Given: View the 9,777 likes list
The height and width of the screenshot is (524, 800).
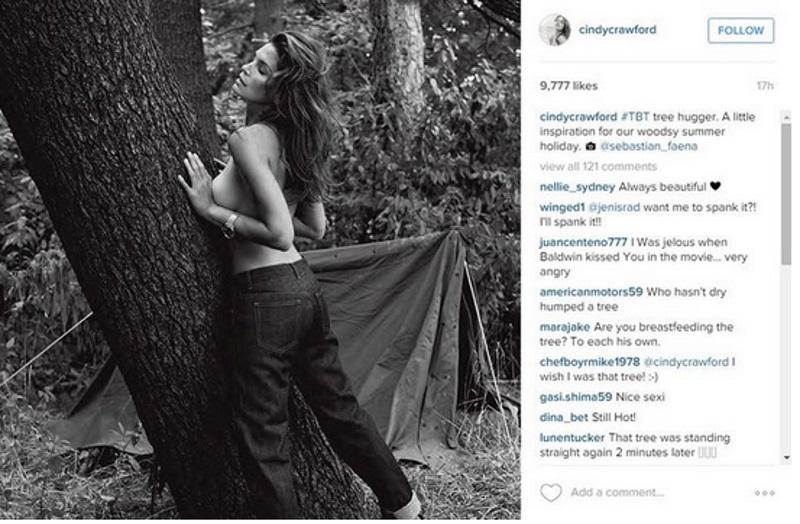Looking at the screenshot, I should pyautogui.click(x=568, y=86).
